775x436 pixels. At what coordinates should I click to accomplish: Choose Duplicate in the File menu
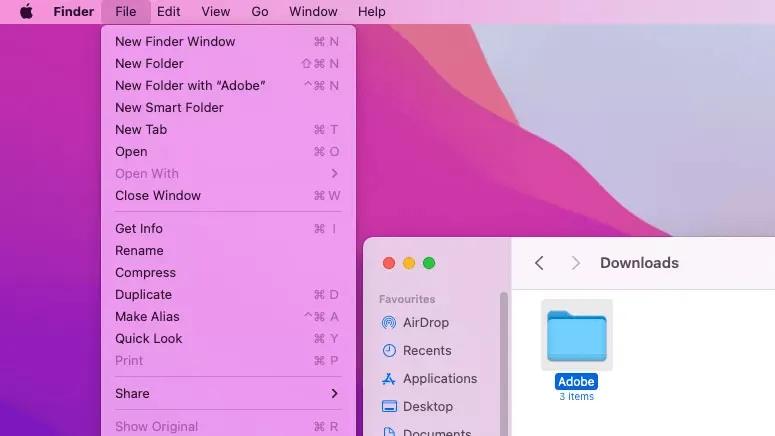coord(143,295)
